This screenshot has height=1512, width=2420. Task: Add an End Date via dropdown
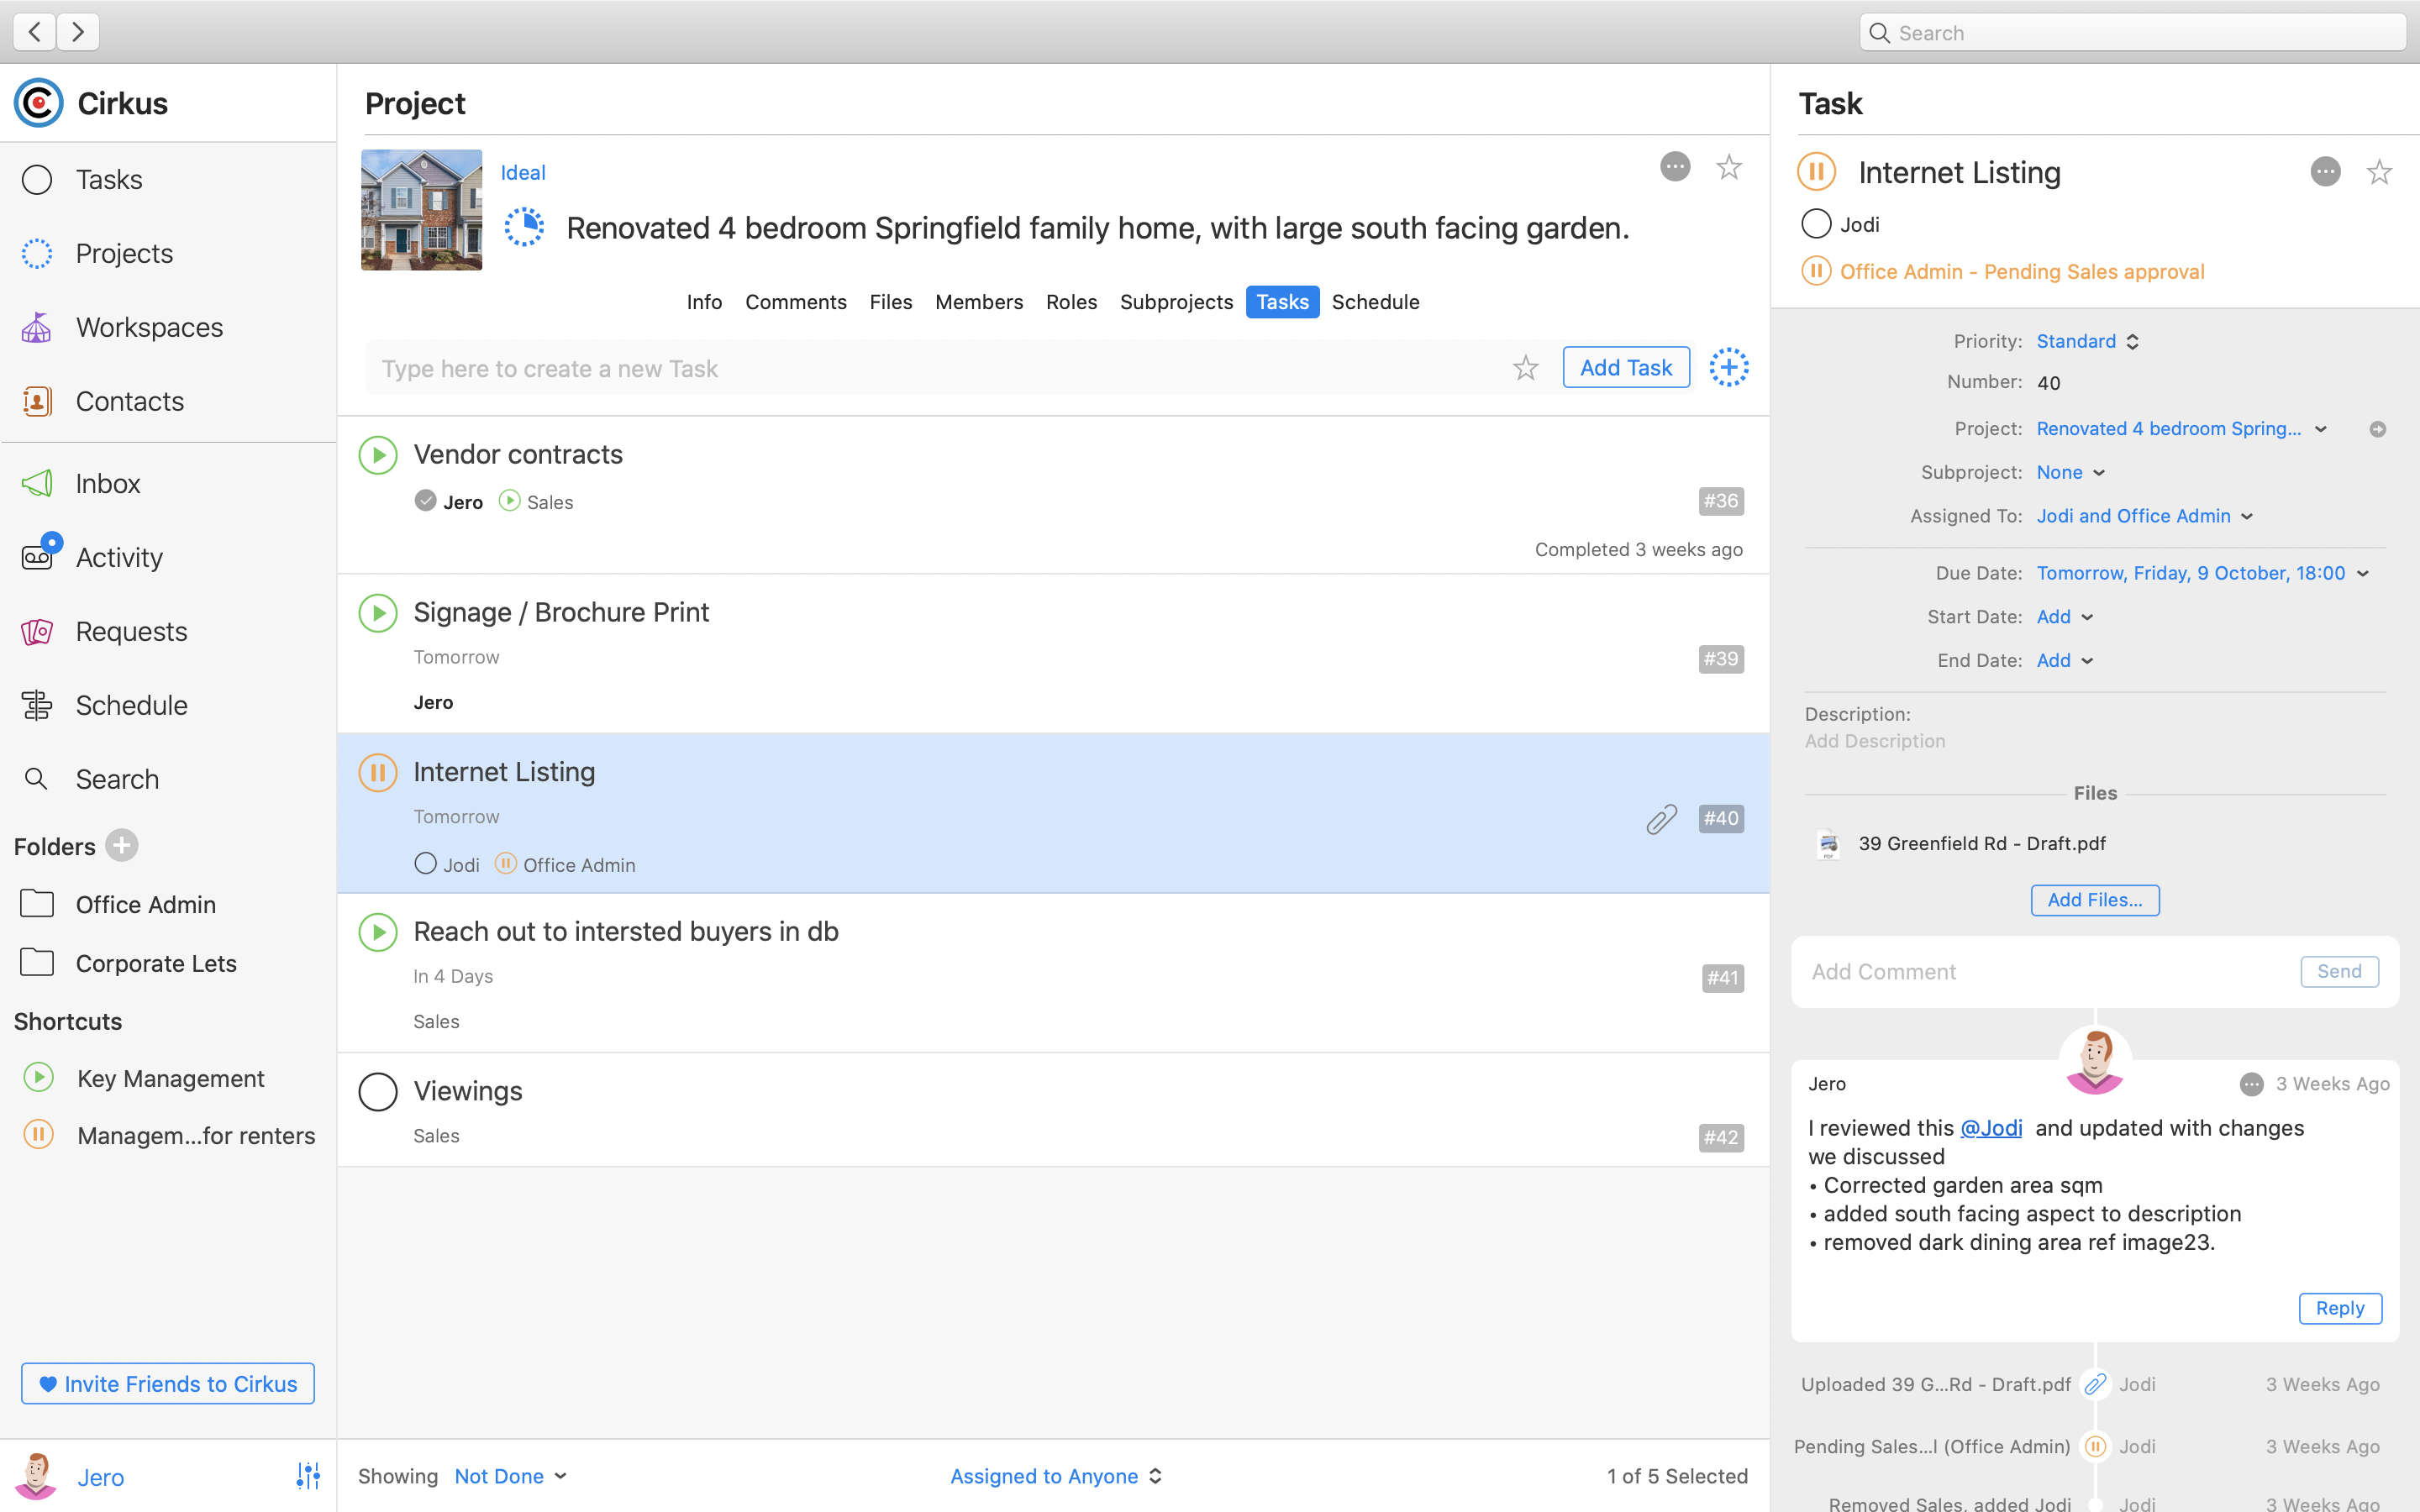point(2065,661)
